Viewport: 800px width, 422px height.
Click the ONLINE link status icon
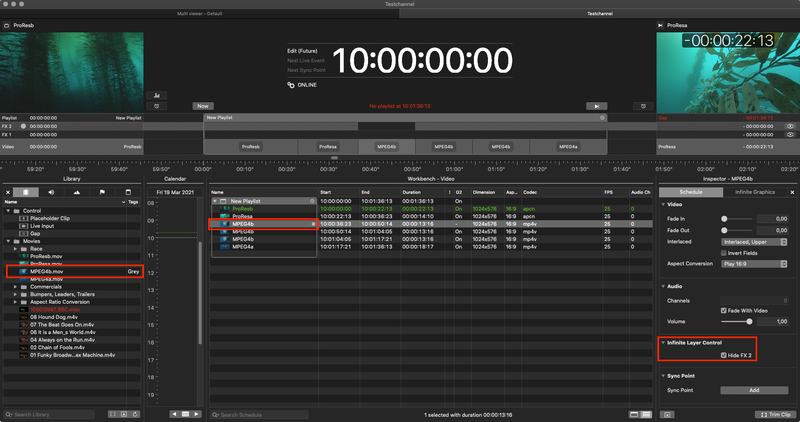tap(291, 85)
